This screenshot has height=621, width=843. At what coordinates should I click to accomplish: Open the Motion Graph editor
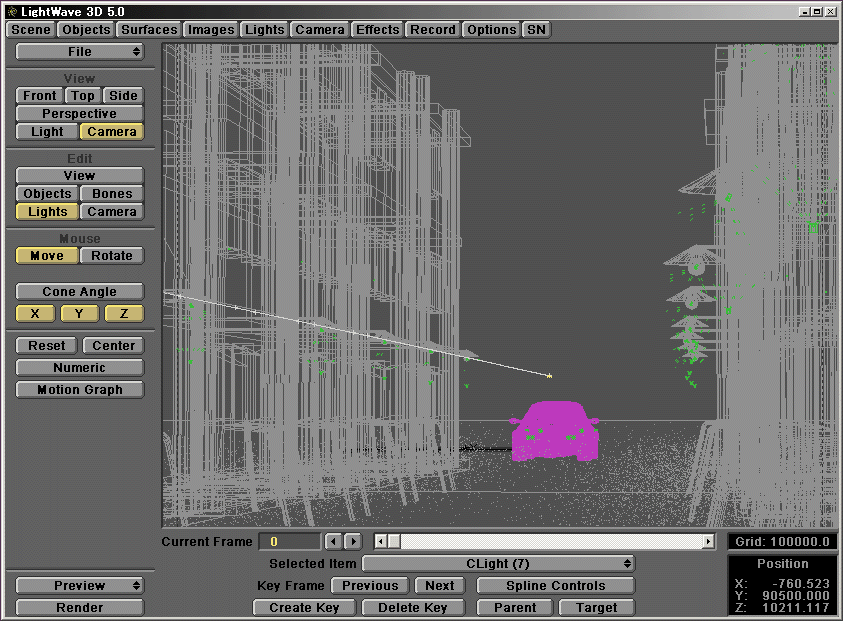tap(79, 389)
